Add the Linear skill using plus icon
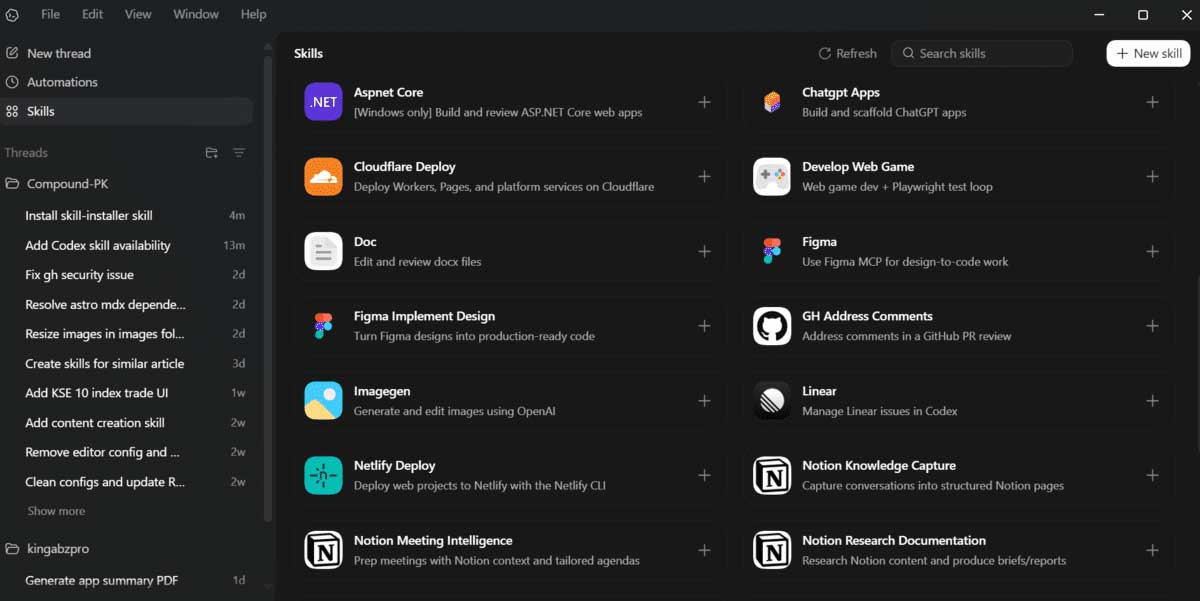This screenshot has height=601, width=1200. 1152,401
